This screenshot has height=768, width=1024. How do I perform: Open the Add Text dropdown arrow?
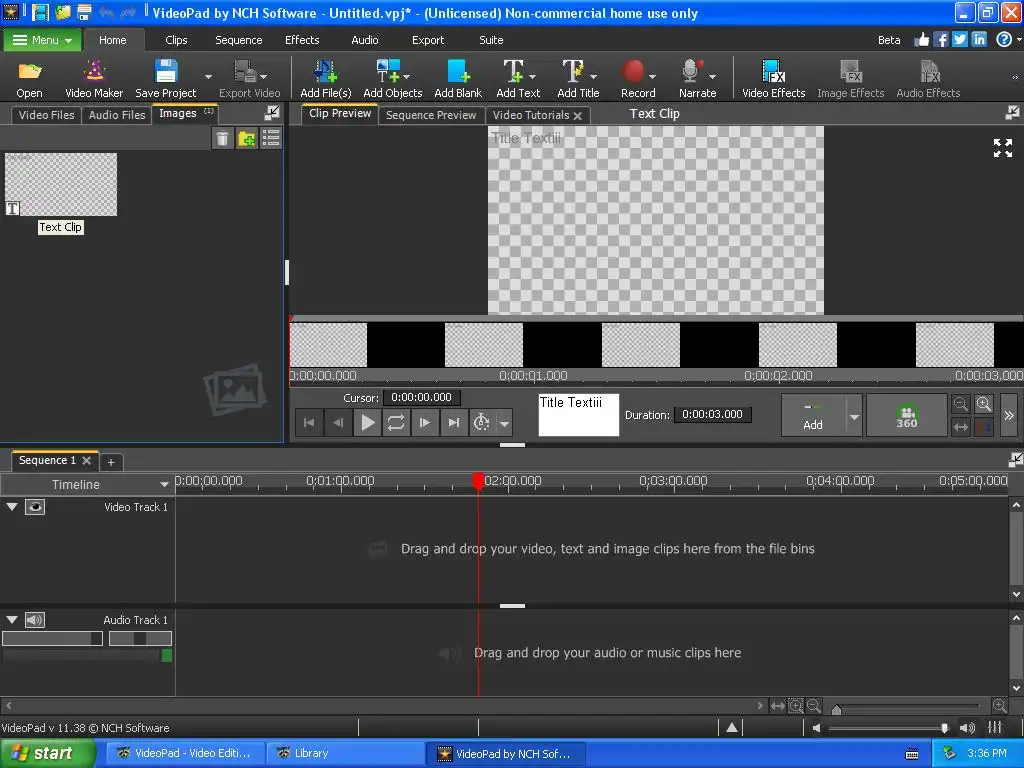[x=532, y=76]
